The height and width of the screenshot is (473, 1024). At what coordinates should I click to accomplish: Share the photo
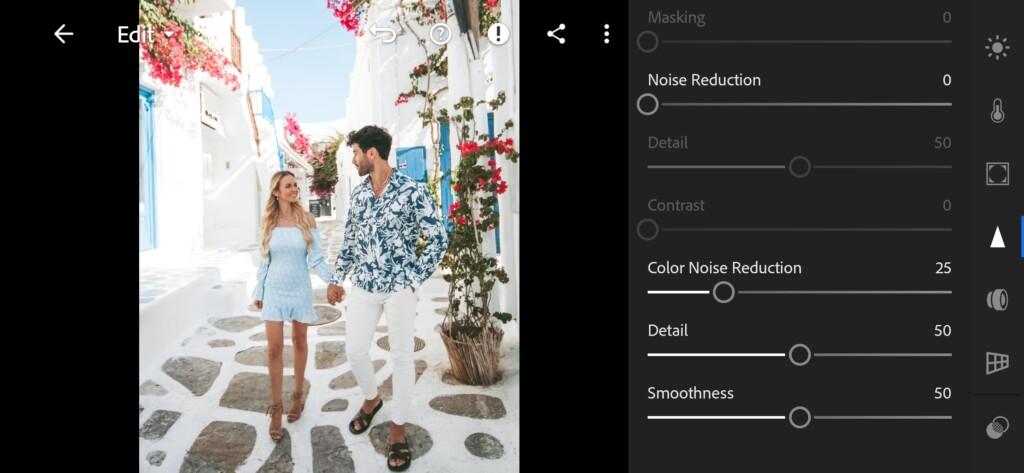[556, 34]
